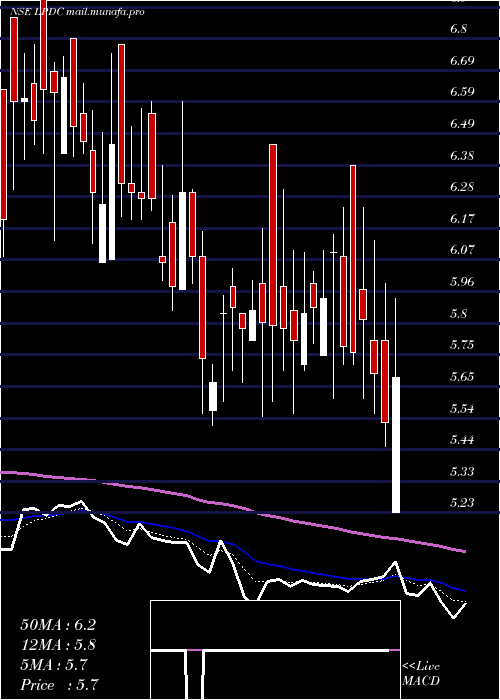The width and height of the screenshot is (500, 700).
Task: Select the 5.65 axis value
Action: 462,377
